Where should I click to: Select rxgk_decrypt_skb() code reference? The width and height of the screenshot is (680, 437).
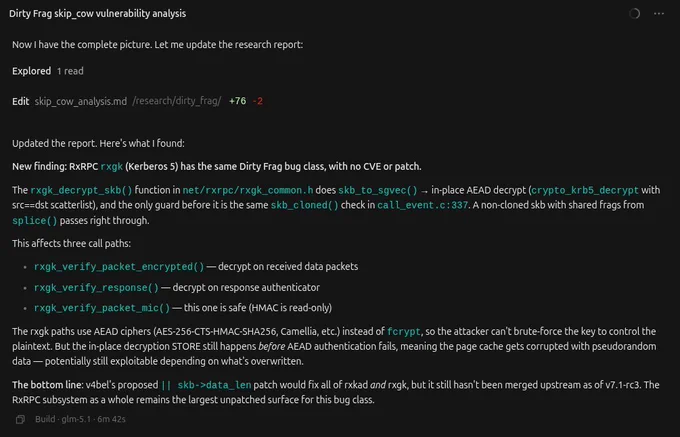[x=81, y=190]
